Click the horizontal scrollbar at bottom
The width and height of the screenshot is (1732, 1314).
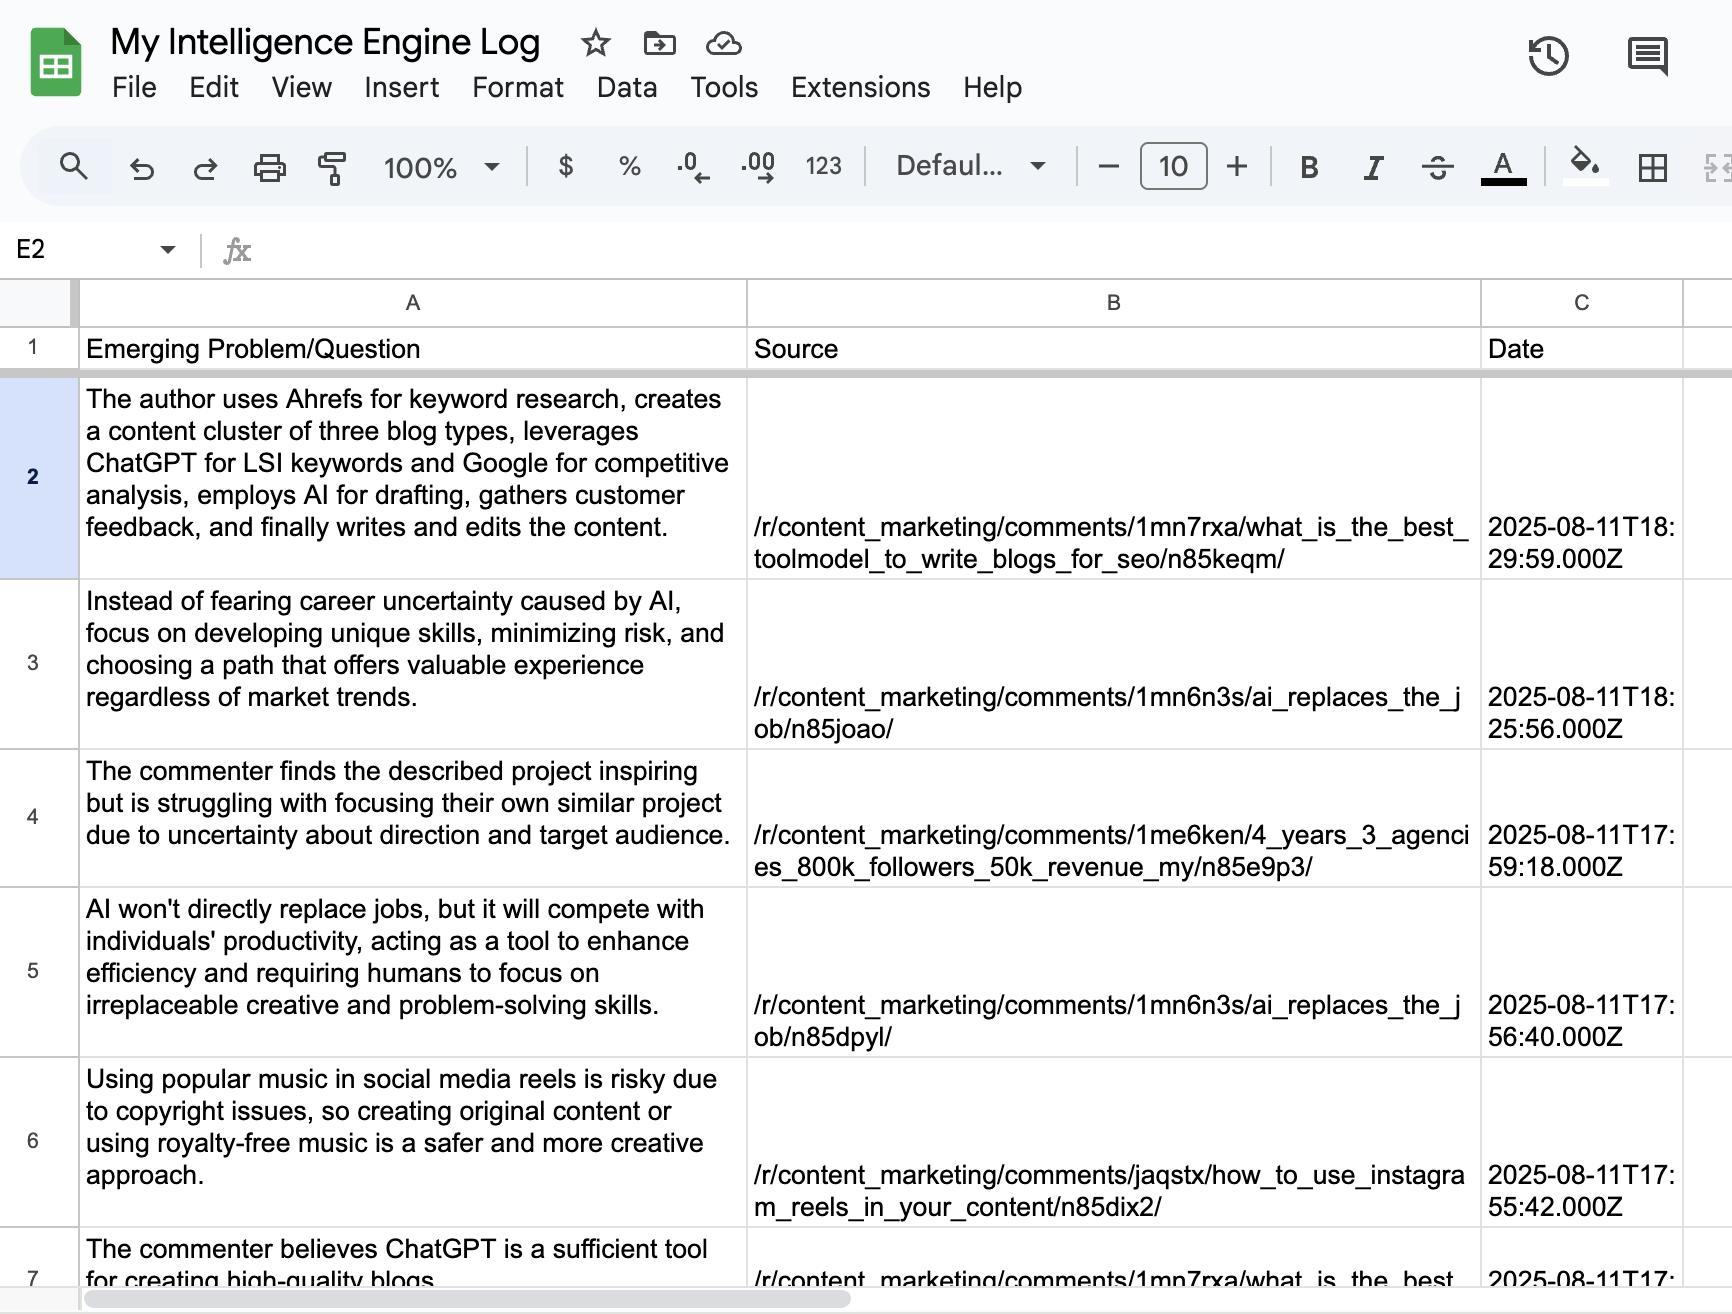[467, 1299]
